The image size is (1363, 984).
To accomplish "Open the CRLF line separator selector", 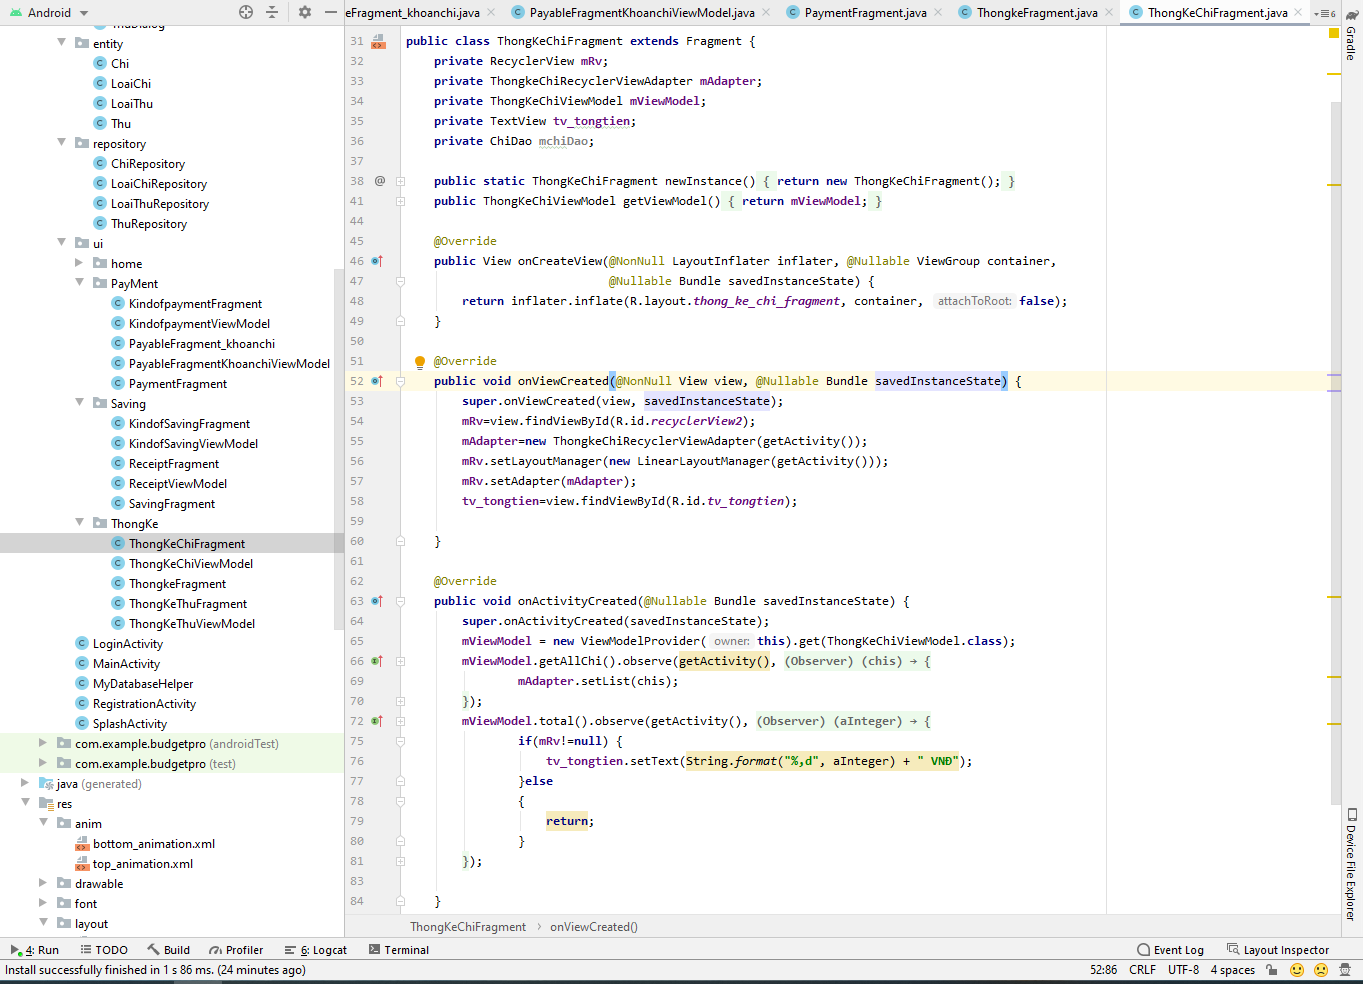I will pos(1142,970).
